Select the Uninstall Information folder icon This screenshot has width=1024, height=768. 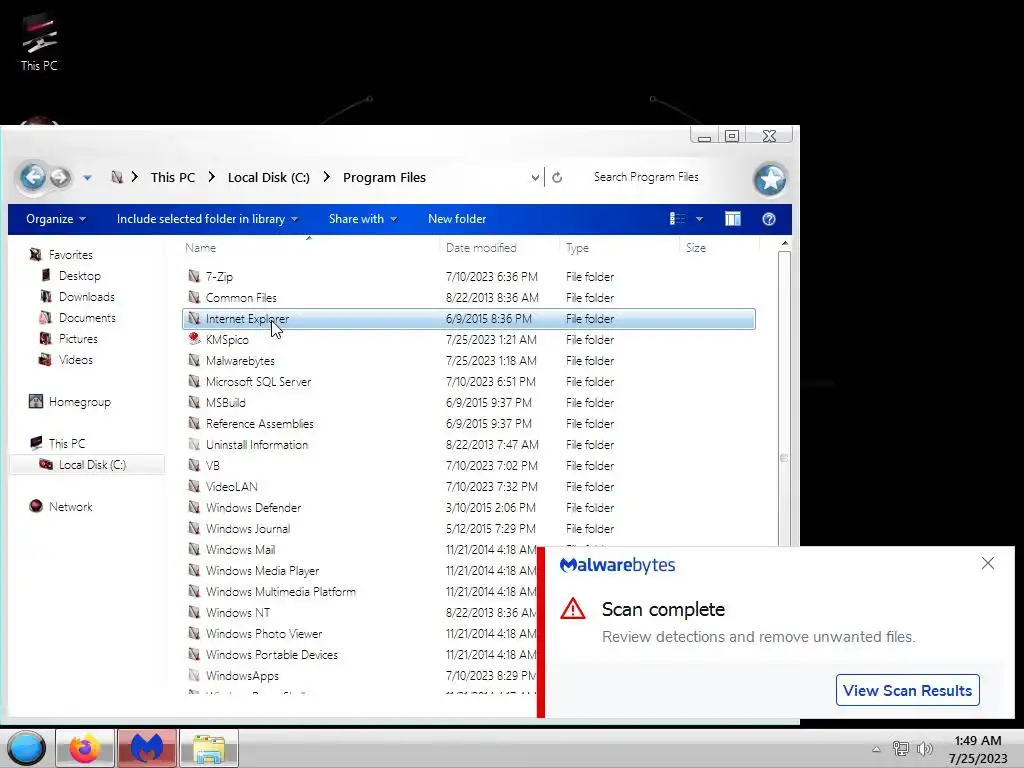tap(194, 444)
